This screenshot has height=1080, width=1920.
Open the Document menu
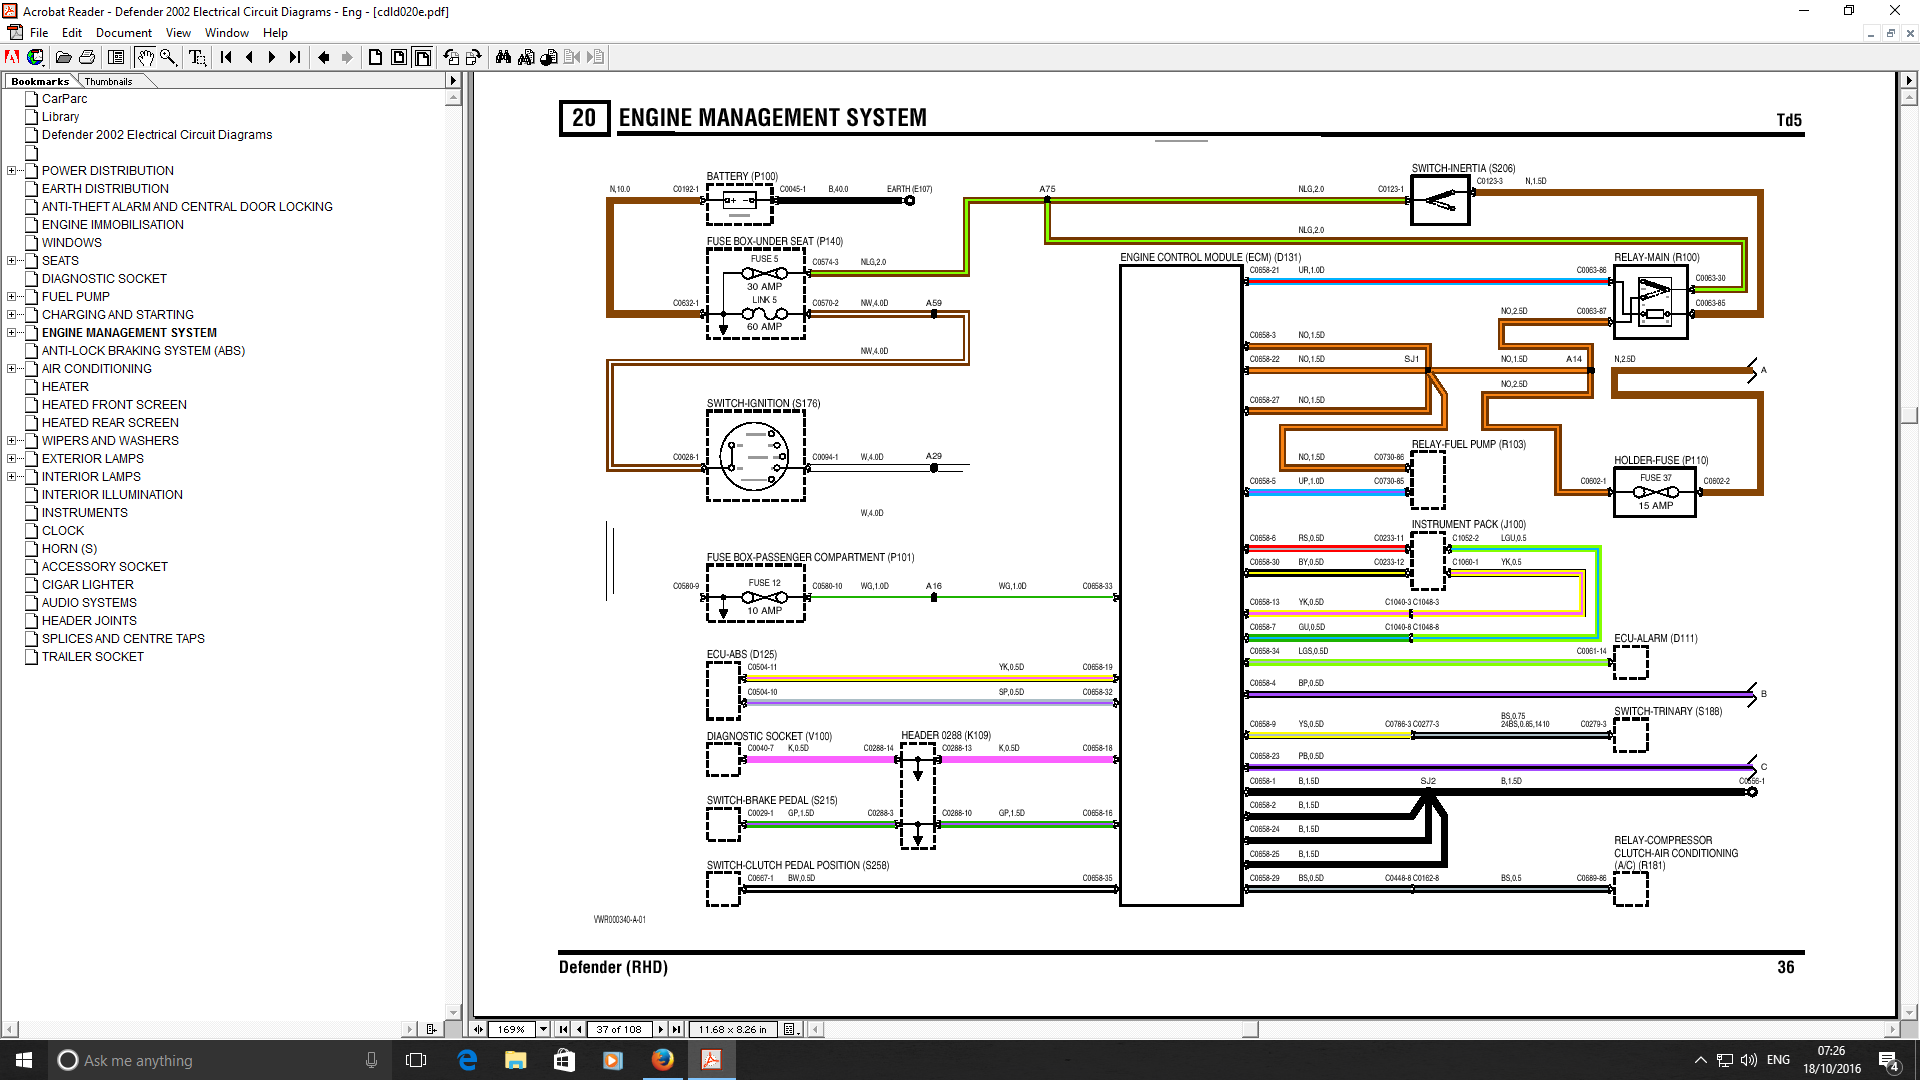point(124,33)
